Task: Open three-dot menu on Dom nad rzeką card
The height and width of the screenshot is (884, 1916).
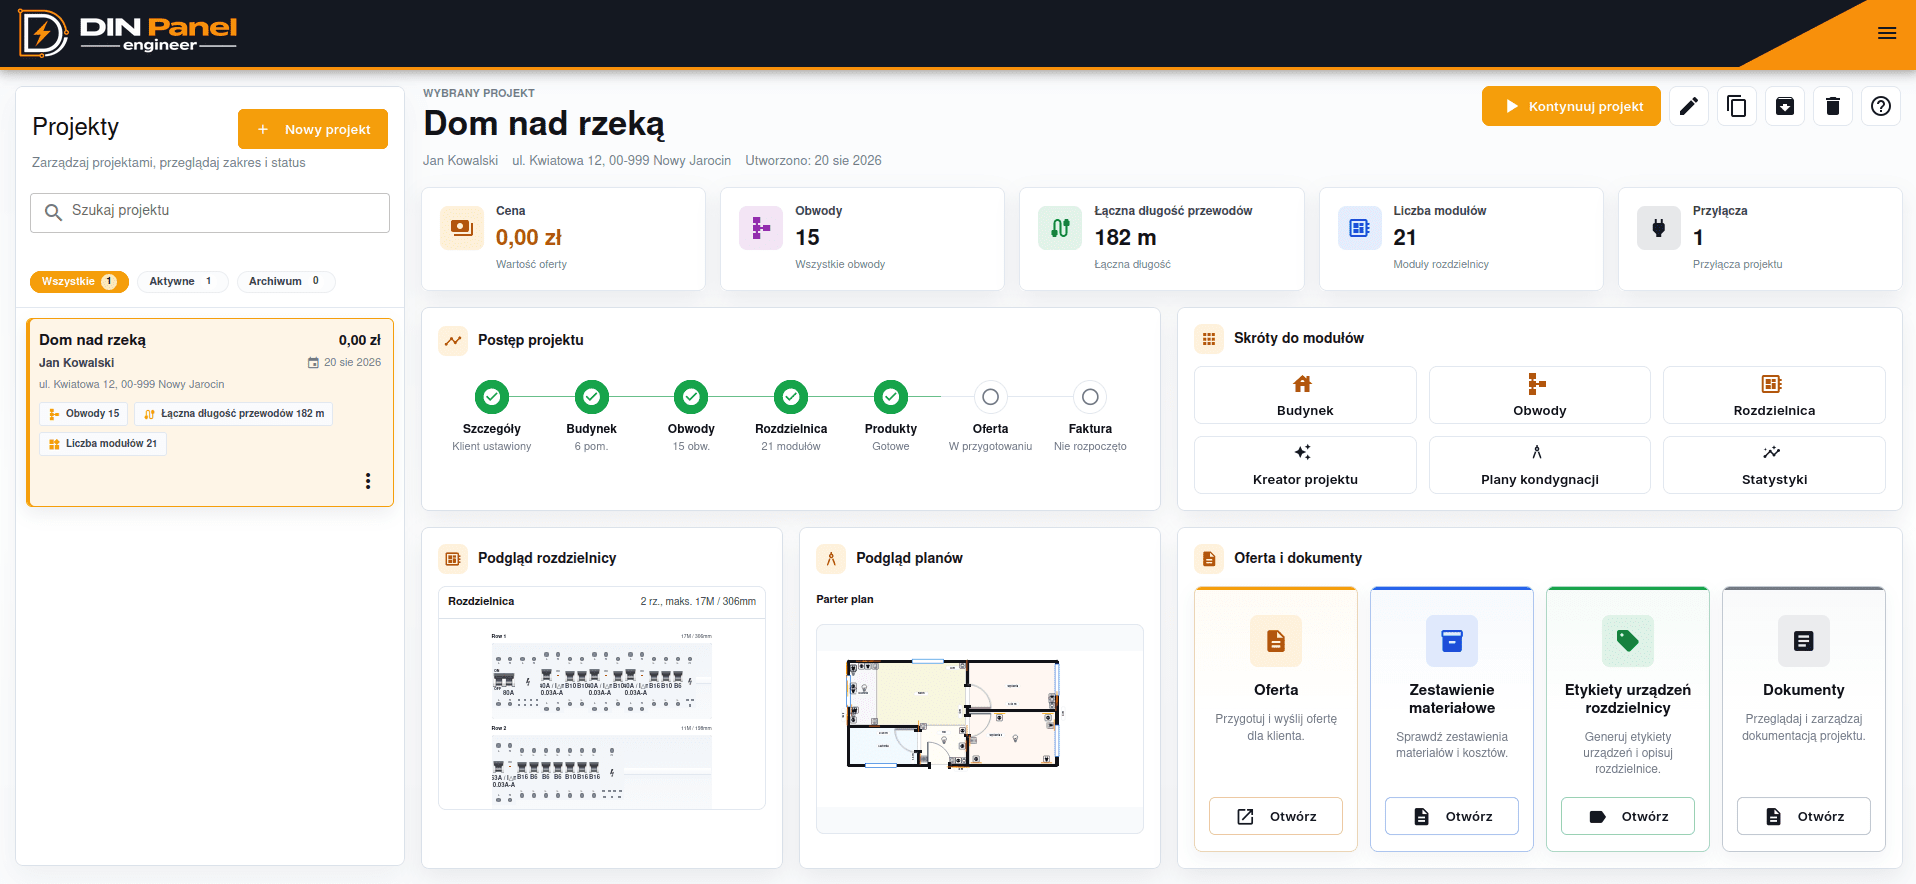Action: pos(368,481)
